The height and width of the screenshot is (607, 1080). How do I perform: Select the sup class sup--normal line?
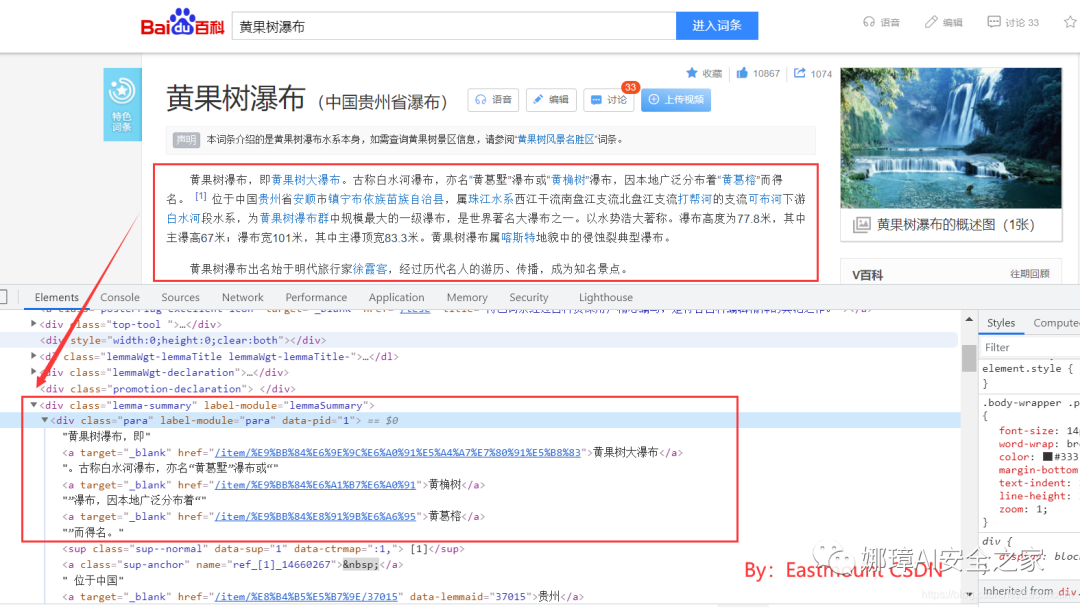pyautogui.click(x=263, y=548)
